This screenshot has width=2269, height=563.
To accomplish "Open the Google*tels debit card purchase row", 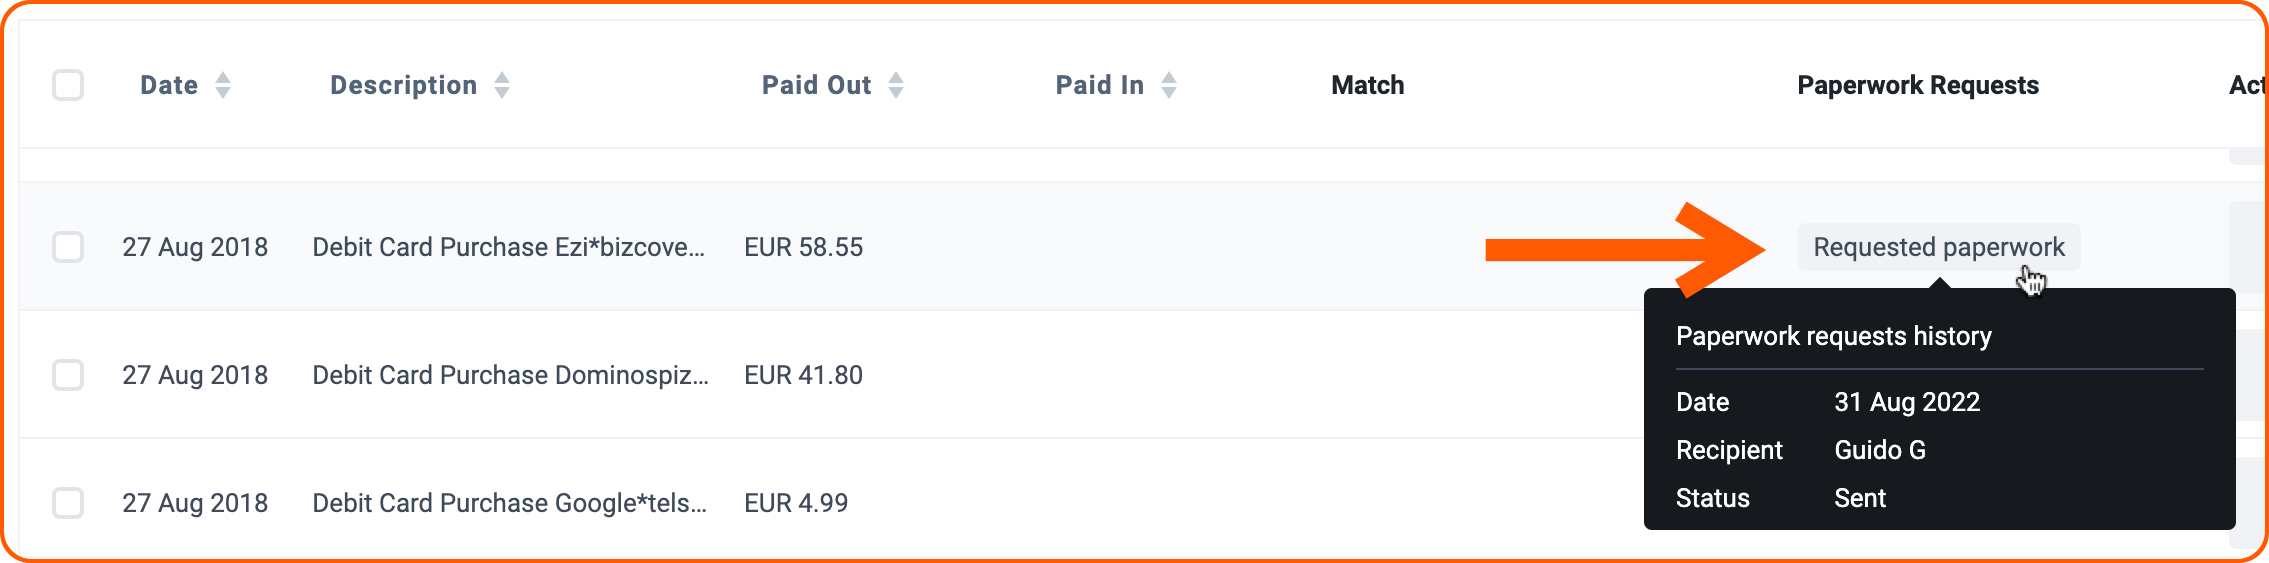I will (510, 503).
